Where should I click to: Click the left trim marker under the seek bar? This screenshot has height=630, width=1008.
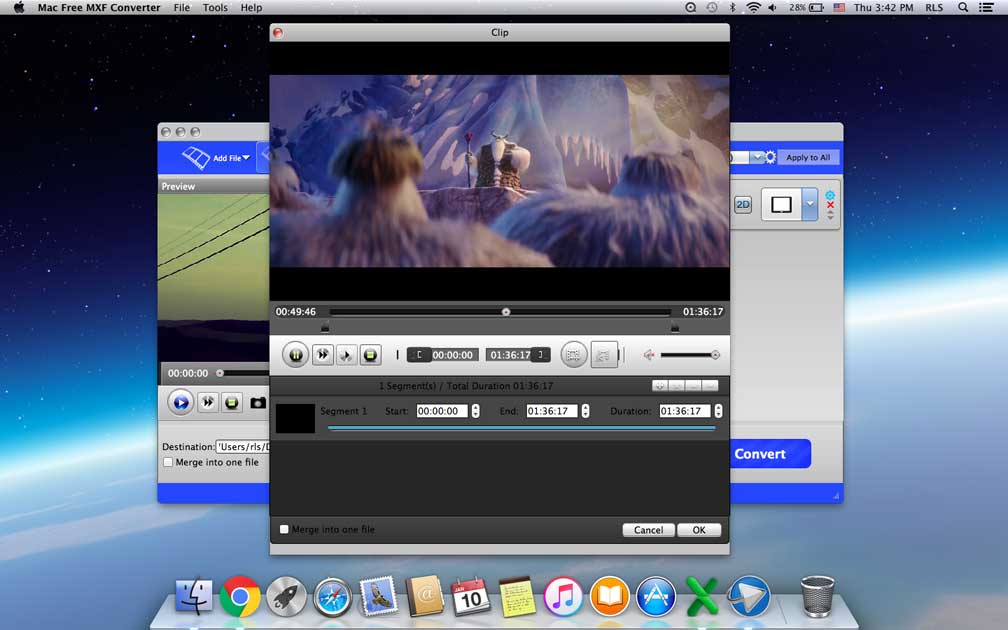[325, 328]
